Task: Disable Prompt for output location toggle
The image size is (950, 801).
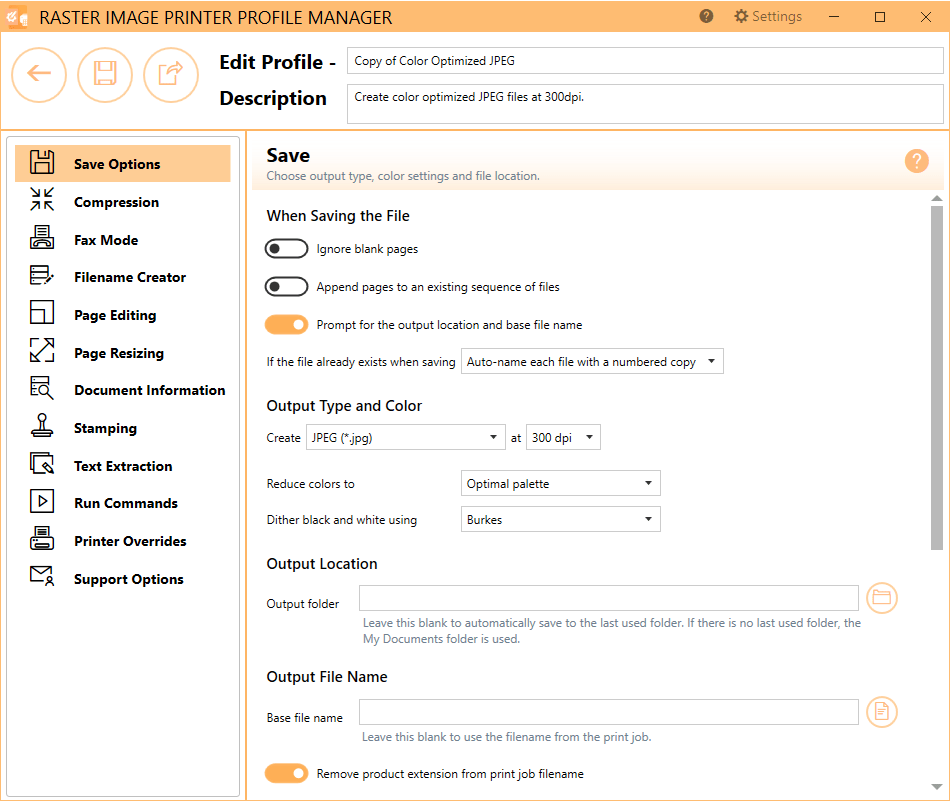Action: coord(287,325)
